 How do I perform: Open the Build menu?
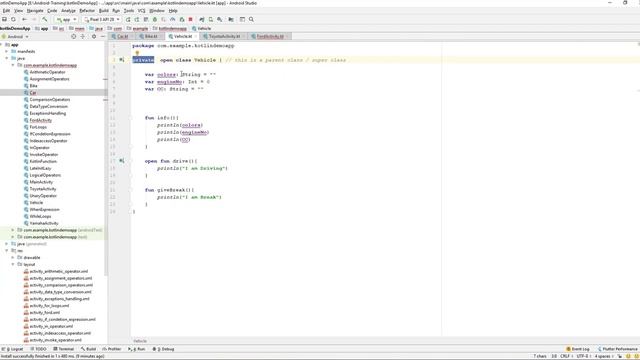(104, 11)
